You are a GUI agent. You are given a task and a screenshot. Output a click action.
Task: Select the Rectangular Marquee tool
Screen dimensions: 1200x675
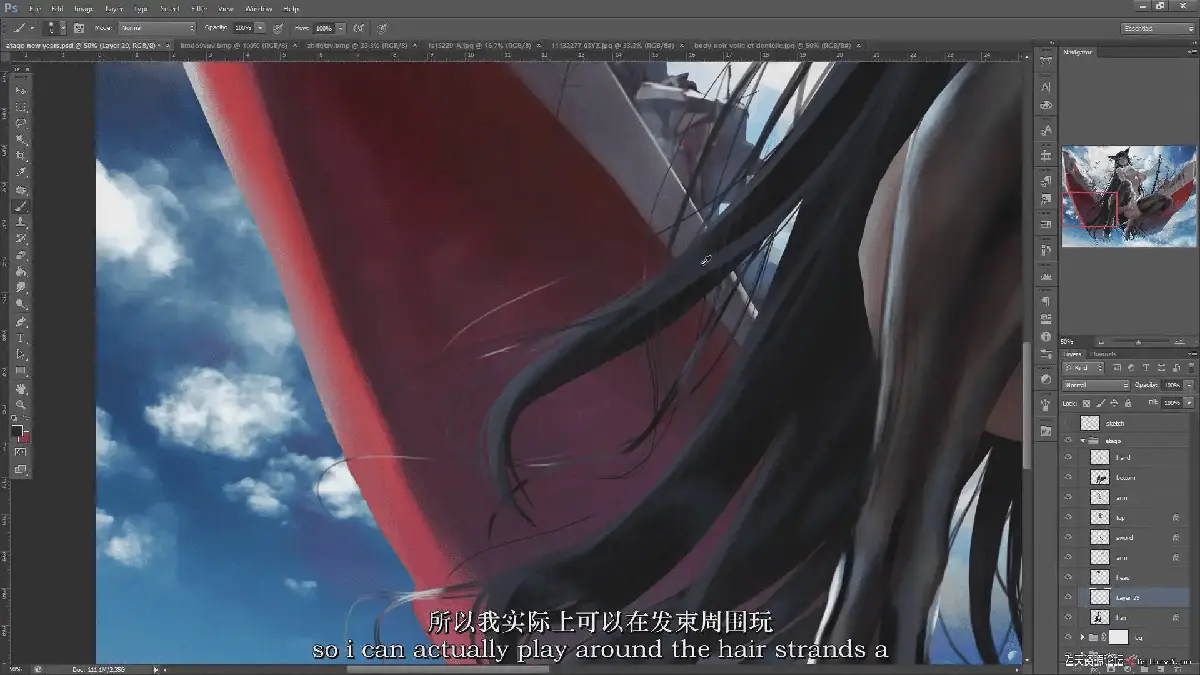[22, 107]
